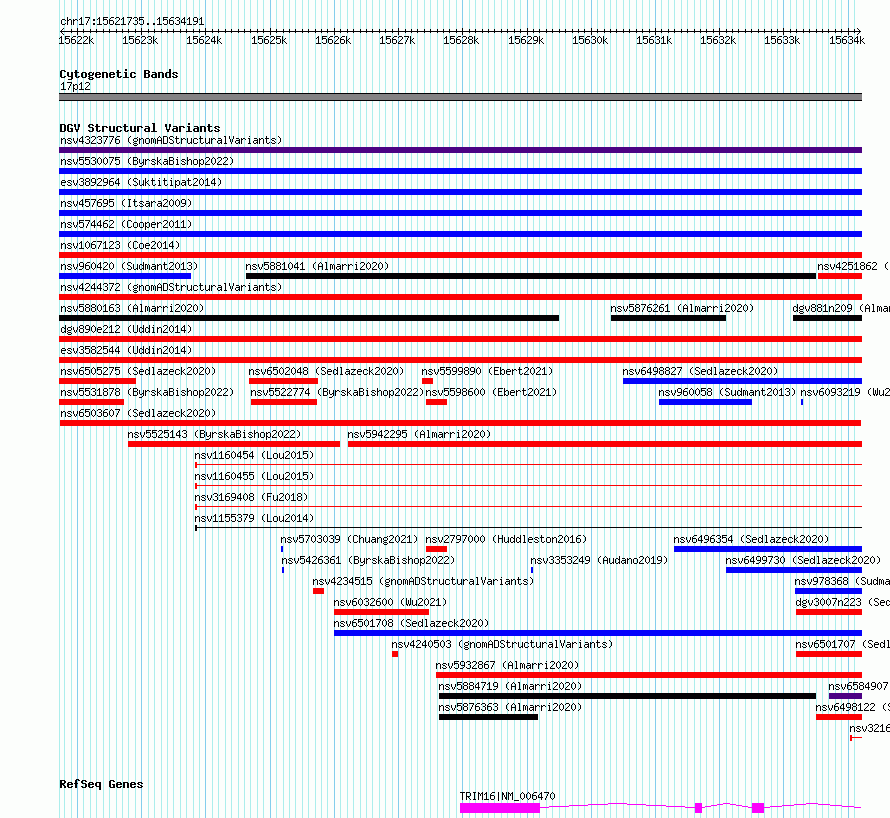890x818 pixels.
Task: Select the nsv5426361 (ByrskaBishop2022) label
Action: pos(368,560)
